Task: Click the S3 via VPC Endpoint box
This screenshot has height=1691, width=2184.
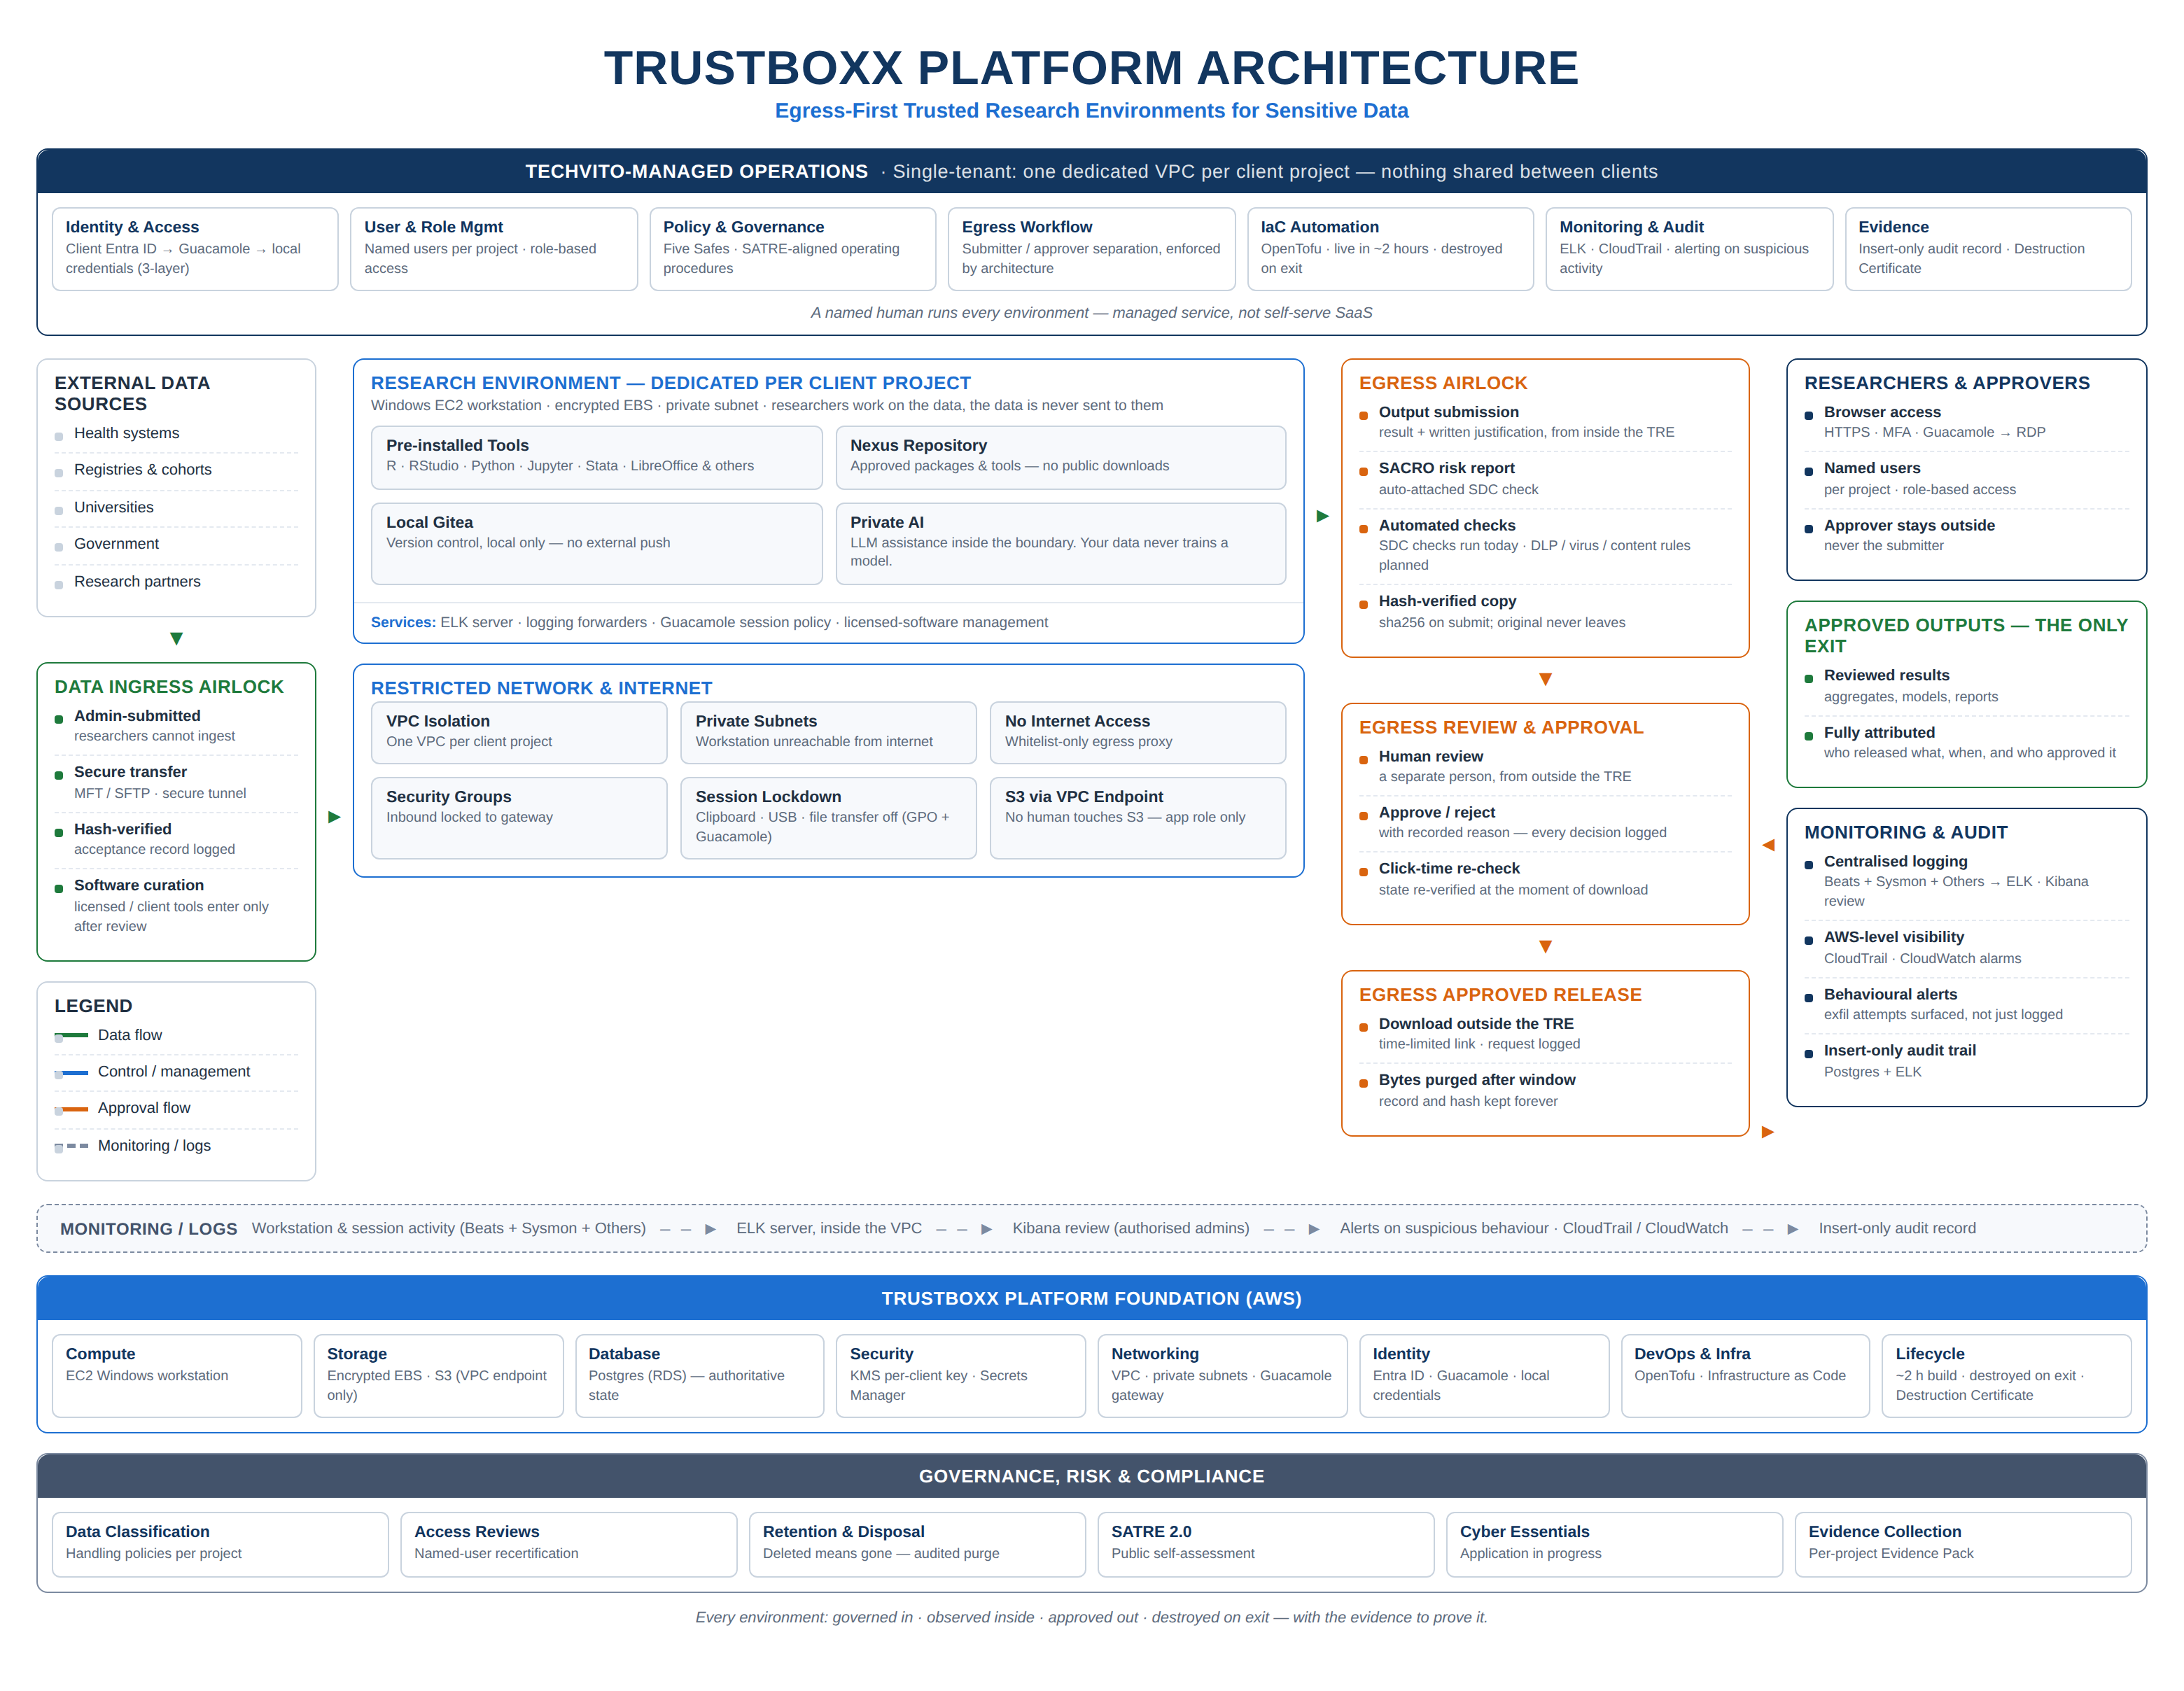Action: coord(1138,818)
